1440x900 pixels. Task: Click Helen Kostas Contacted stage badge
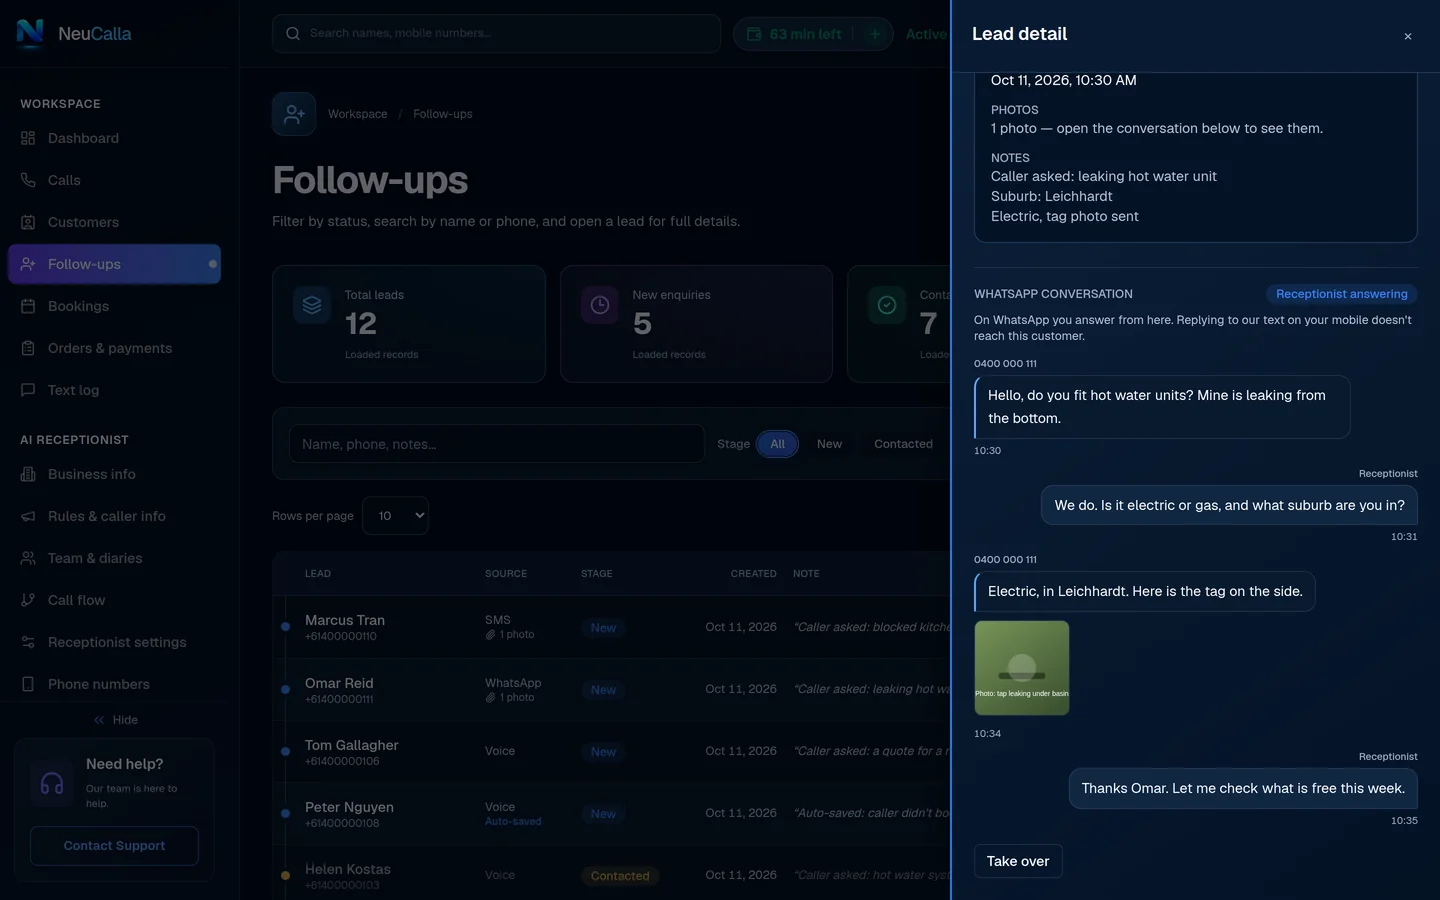[620, 876]
